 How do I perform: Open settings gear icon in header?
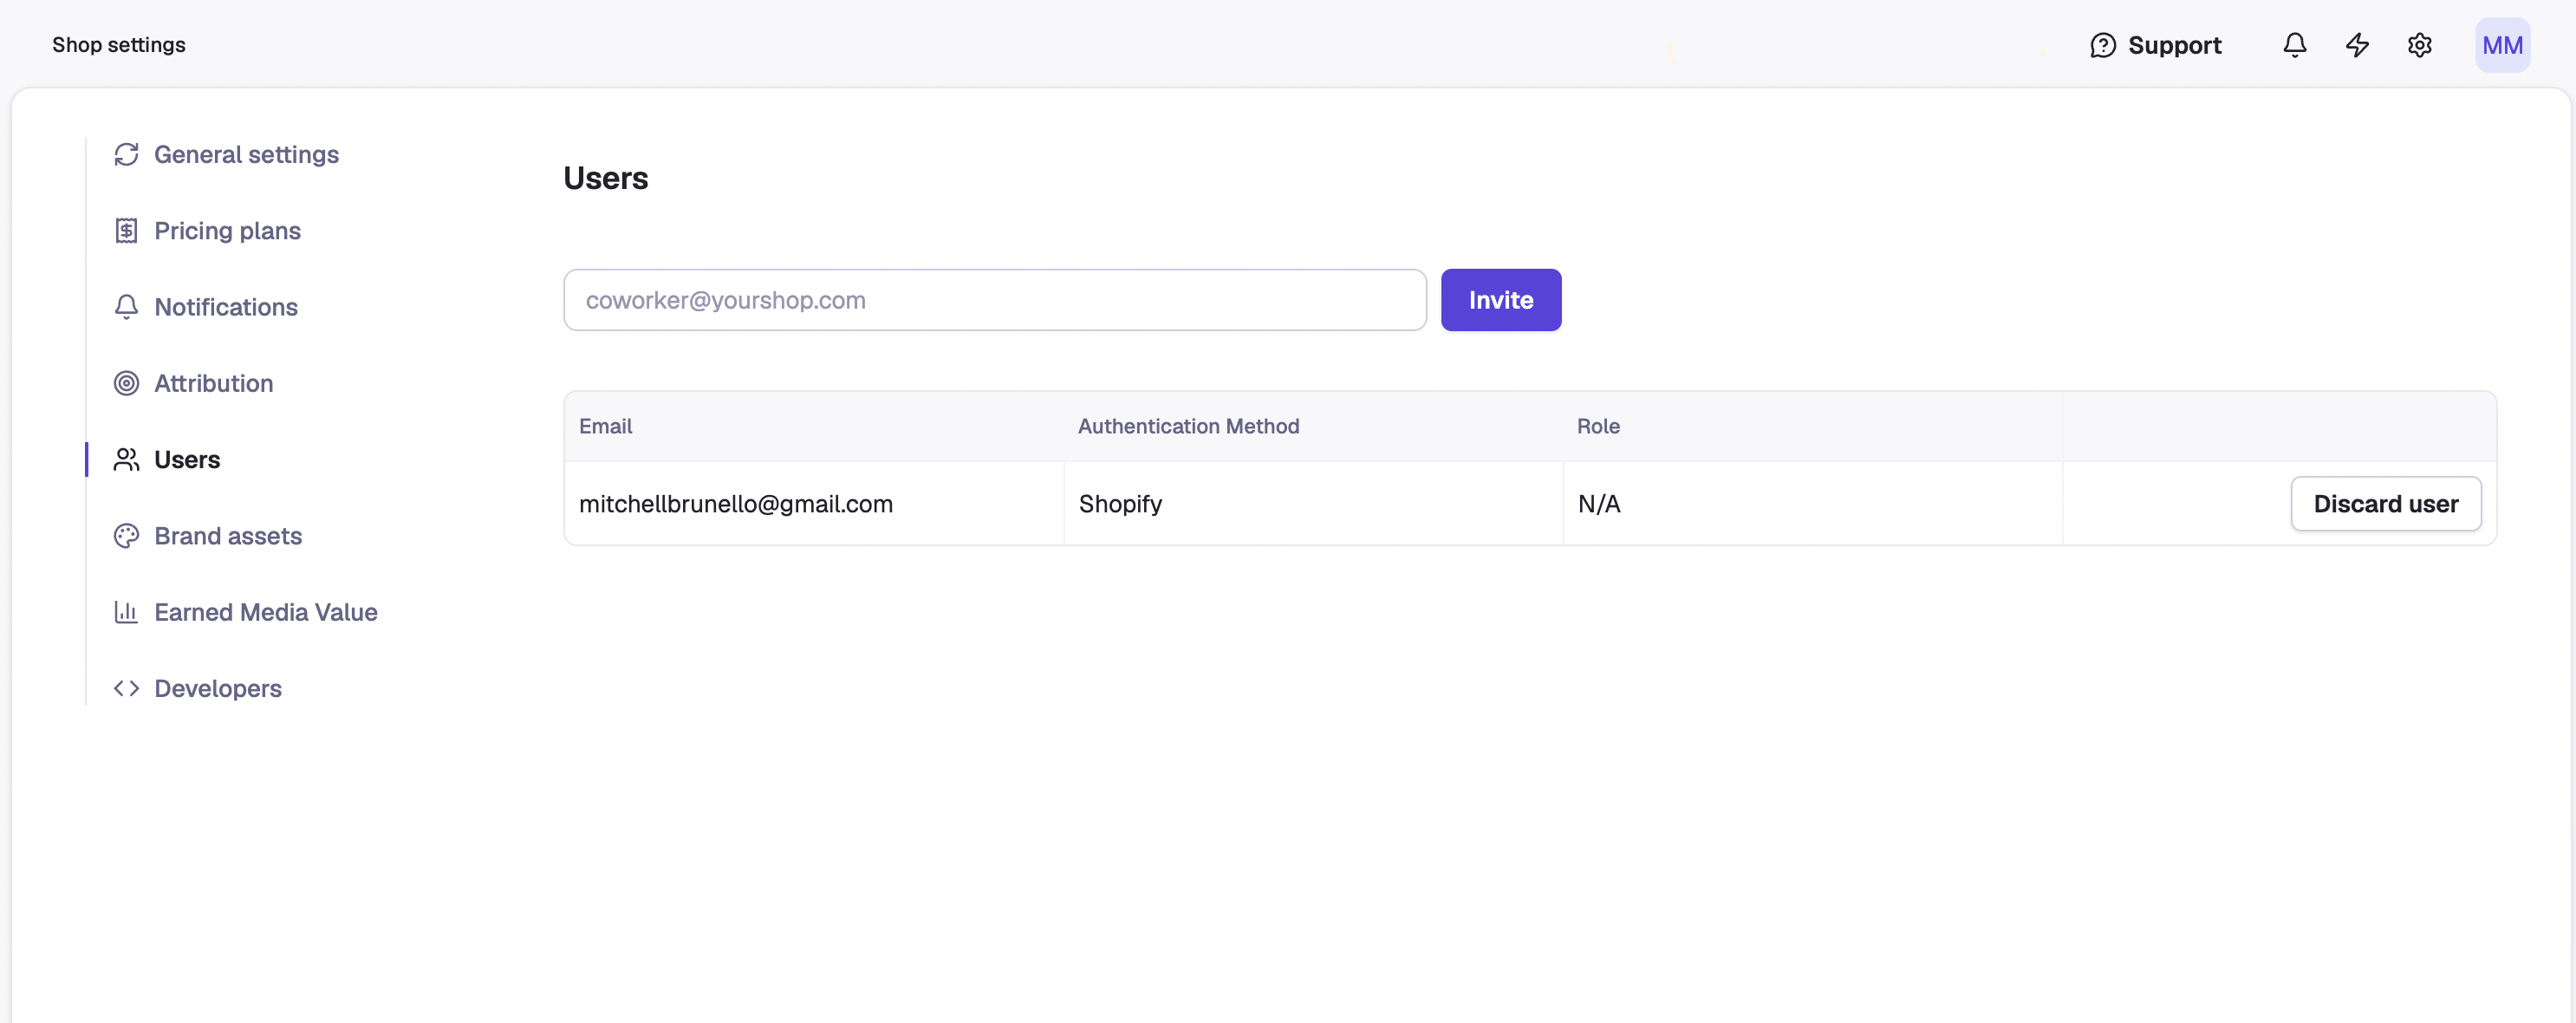point(2419,45)
